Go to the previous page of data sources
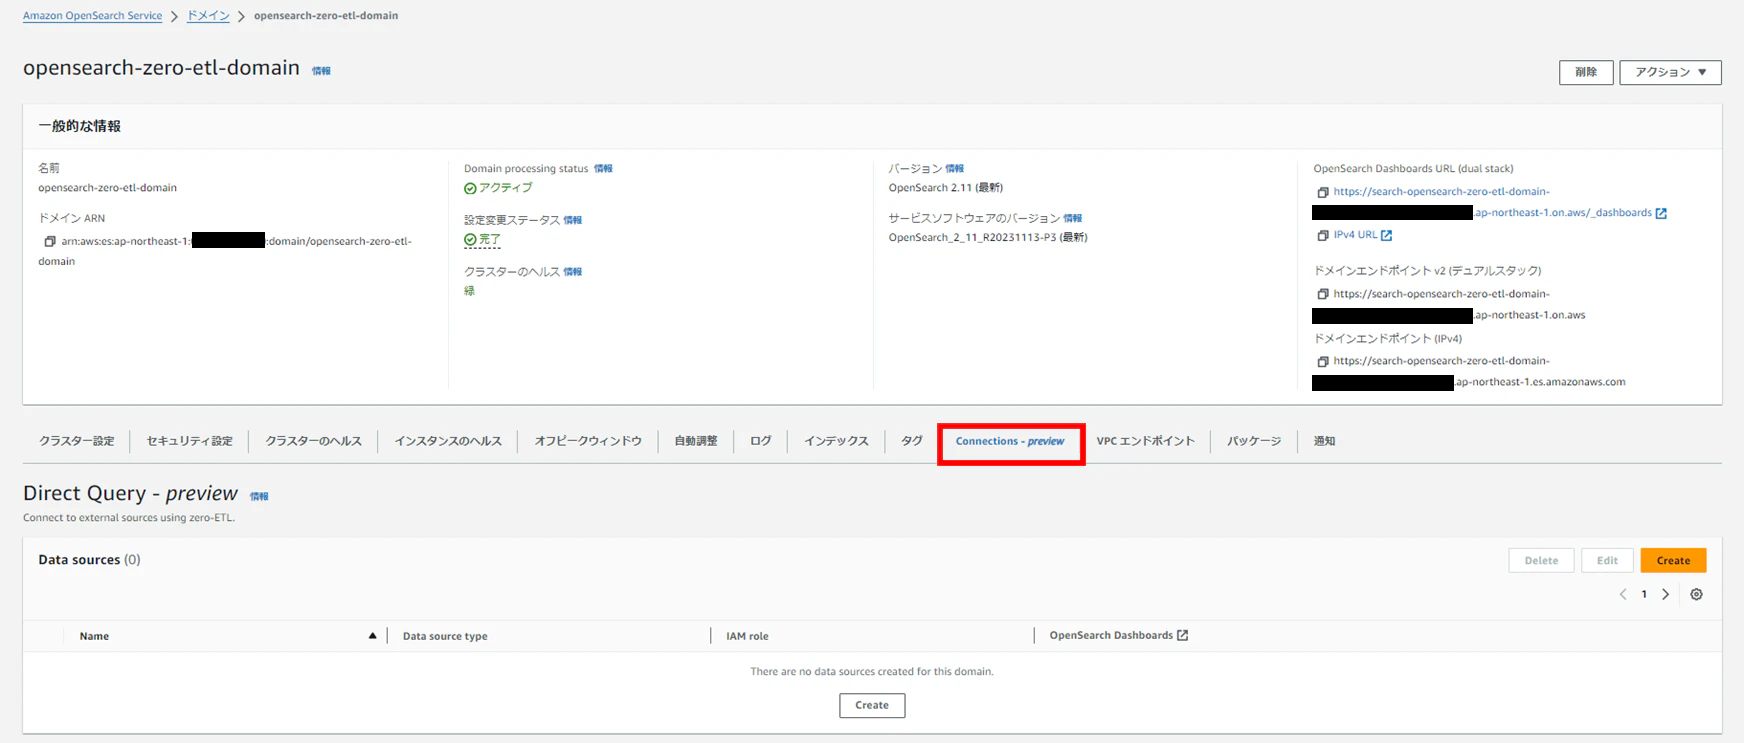Screen dimensions: 1744x743 (x=1623, y=594)
